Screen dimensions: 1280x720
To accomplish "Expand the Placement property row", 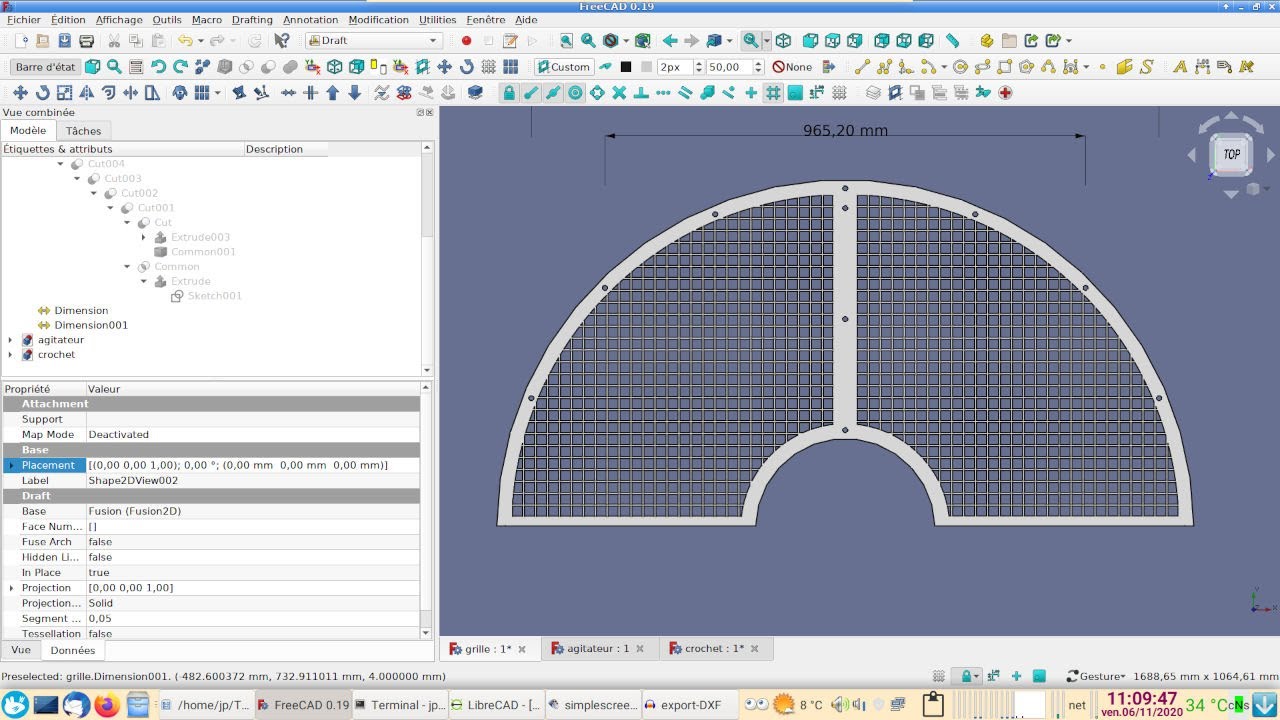I will pos(12,465).
